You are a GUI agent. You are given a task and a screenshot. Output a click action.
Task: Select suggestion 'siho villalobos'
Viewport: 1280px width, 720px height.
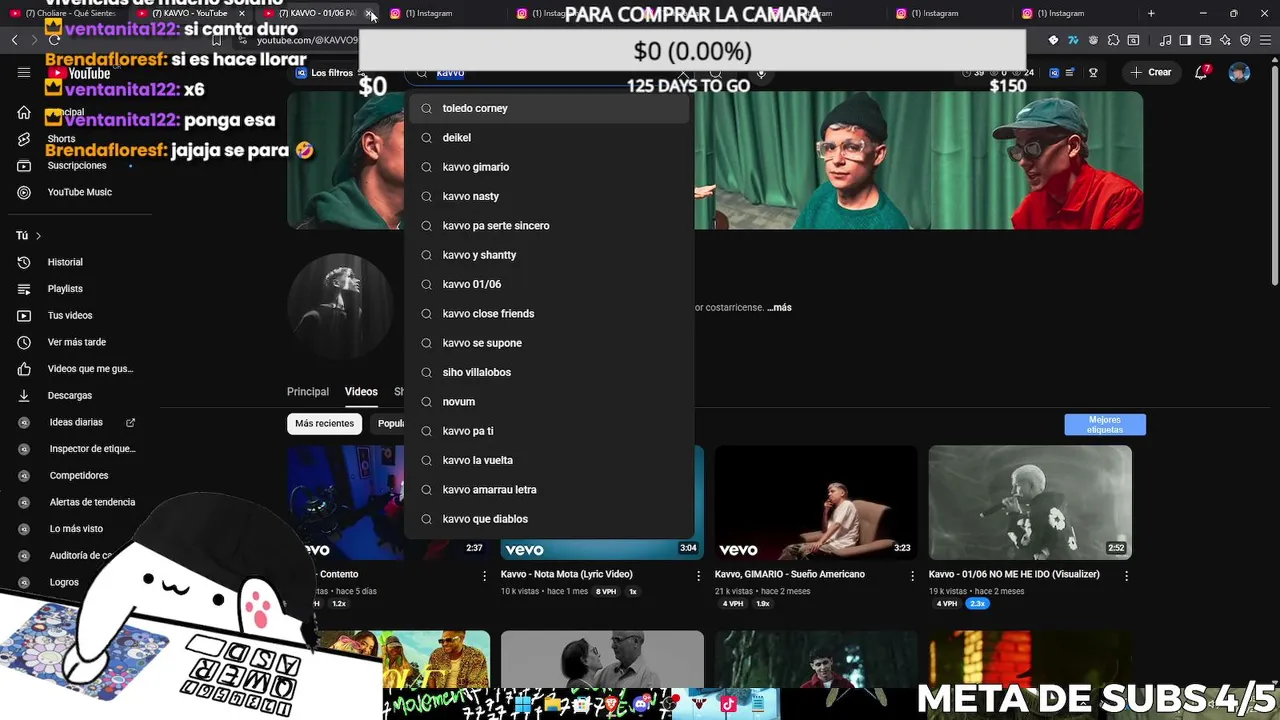tap(549, 372)
